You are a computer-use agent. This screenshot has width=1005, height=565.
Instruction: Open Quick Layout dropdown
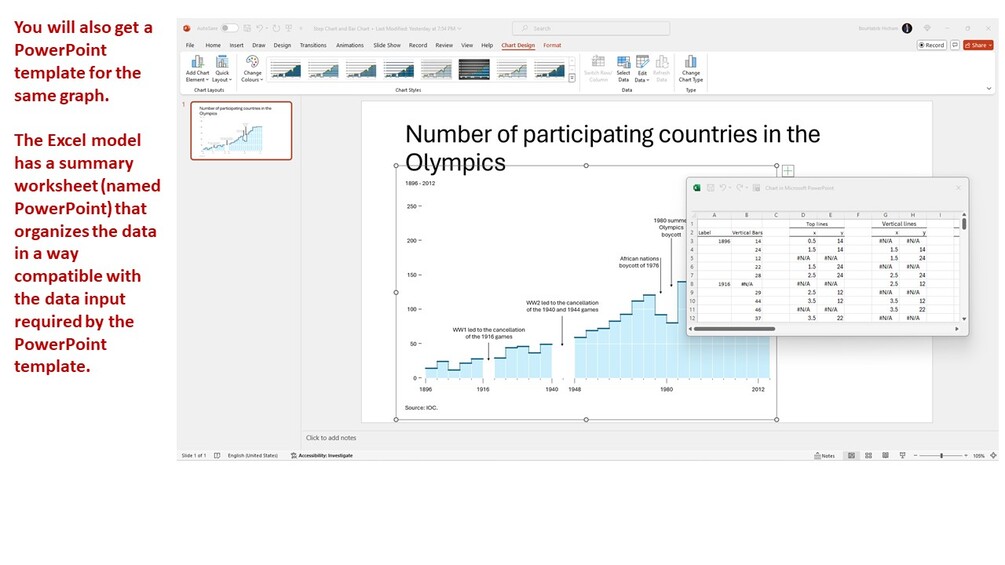click(221, 69)
